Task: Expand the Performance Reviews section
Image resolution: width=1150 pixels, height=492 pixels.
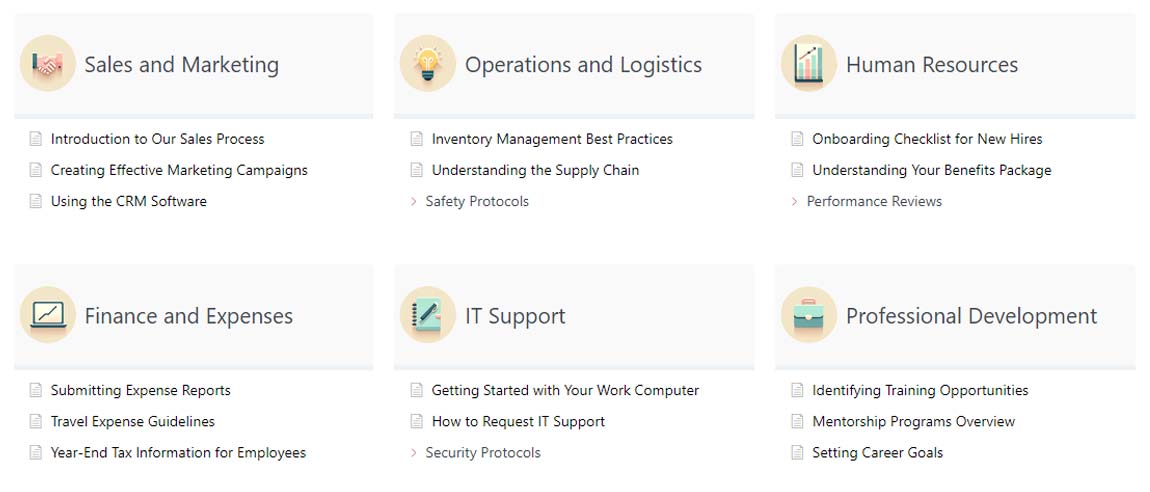Action: (x=795, y=202)
